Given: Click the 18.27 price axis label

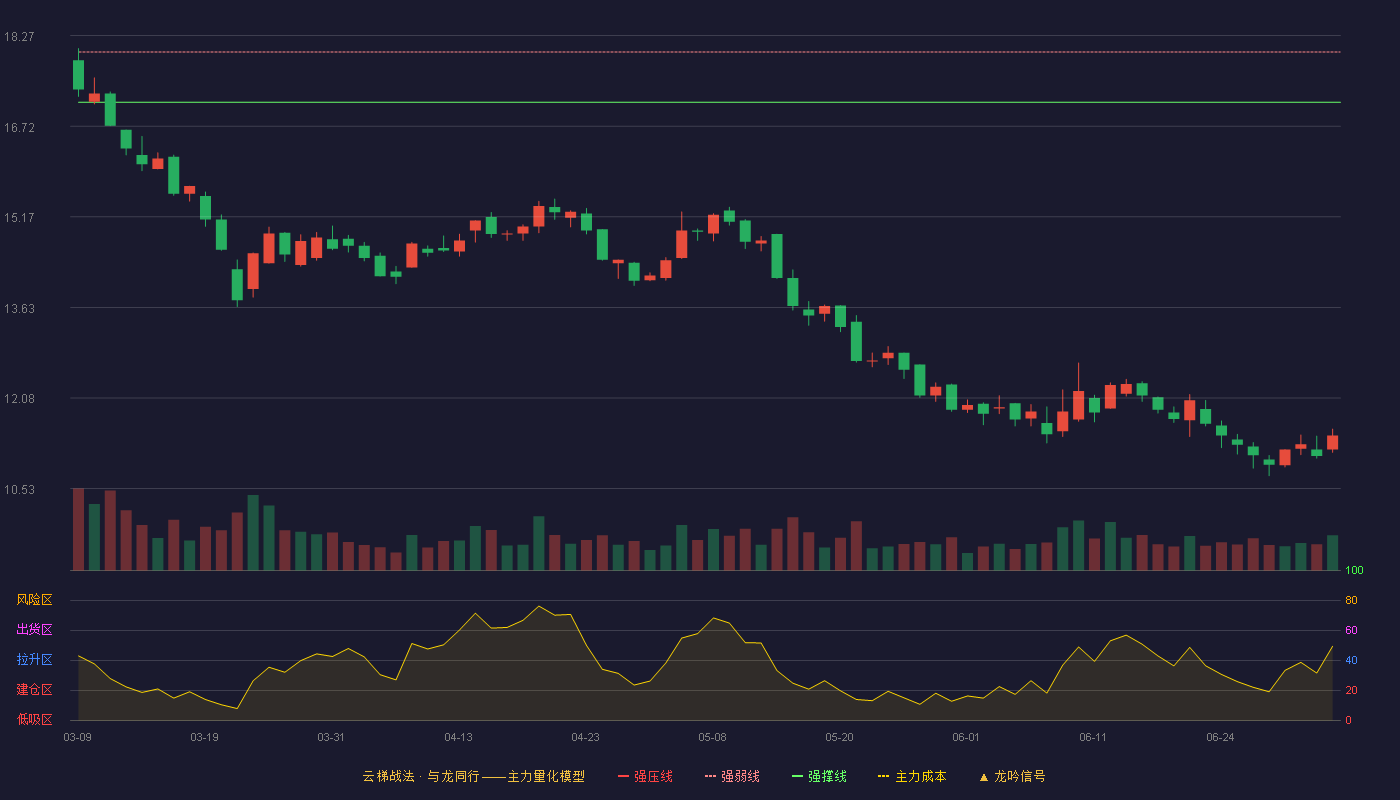Looking at the screenshot, I should (x=19, y=36).
